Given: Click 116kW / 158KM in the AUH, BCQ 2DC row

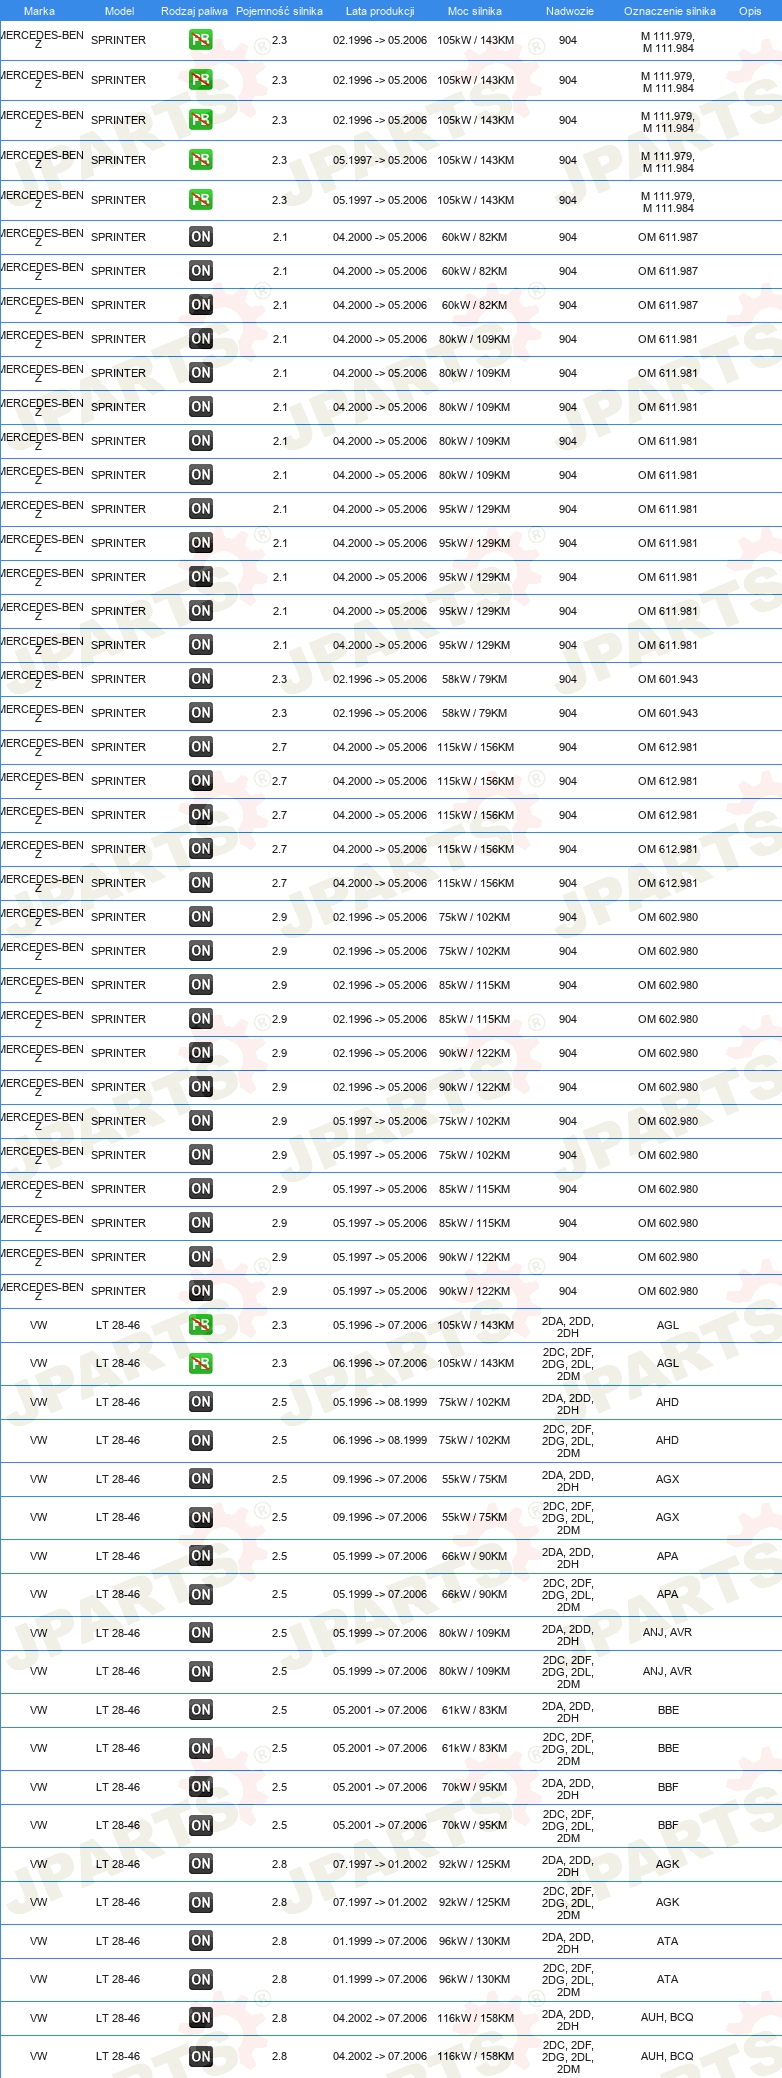Looking at the screenshot, I should 475,2056.
